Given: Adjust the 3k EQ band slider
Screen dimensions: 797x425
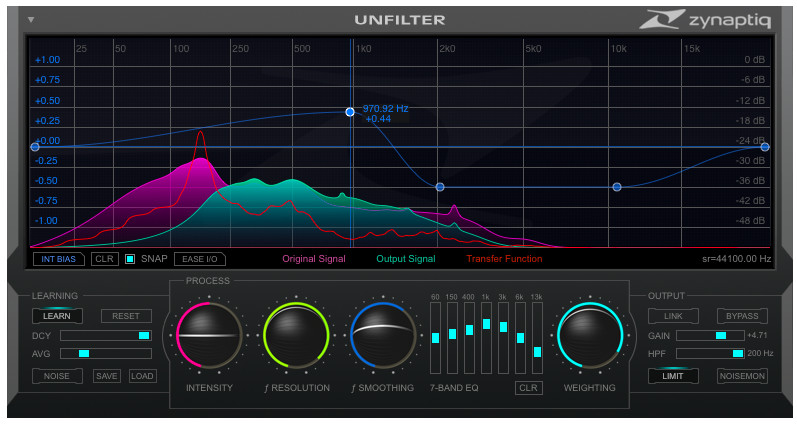Looking at the screenshot, I should [x=503, y=338].
